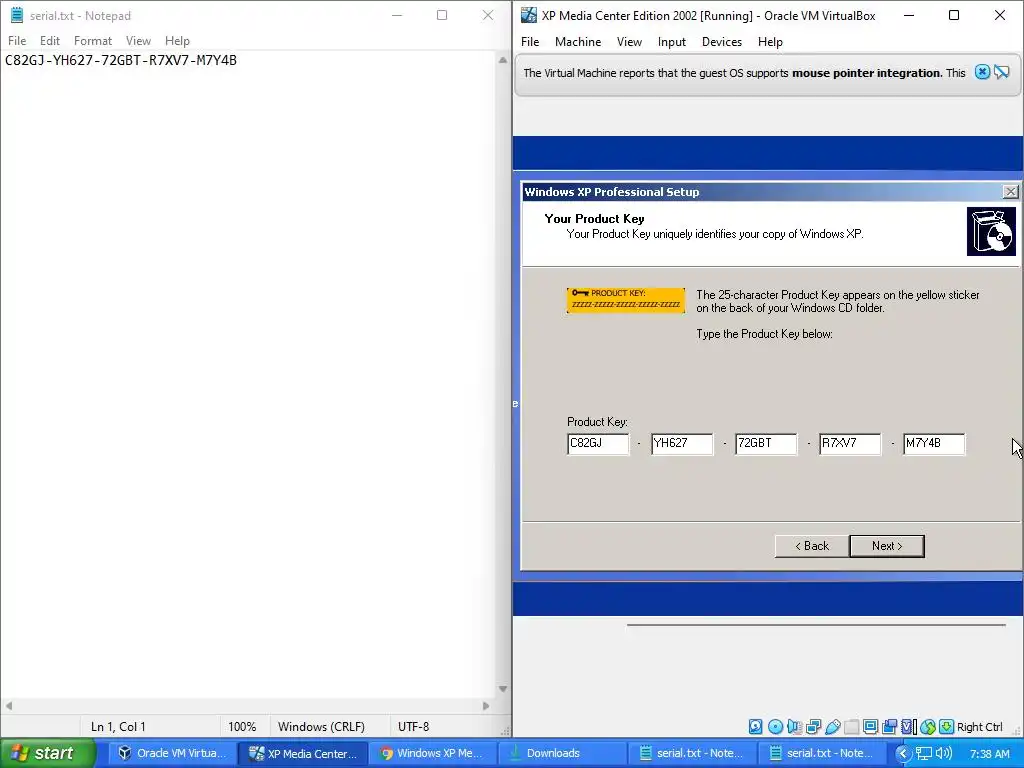Click the Notepad horizontal scrollbar left arrow
This screenshot has height=768, width=1024.
coord(8,706)
